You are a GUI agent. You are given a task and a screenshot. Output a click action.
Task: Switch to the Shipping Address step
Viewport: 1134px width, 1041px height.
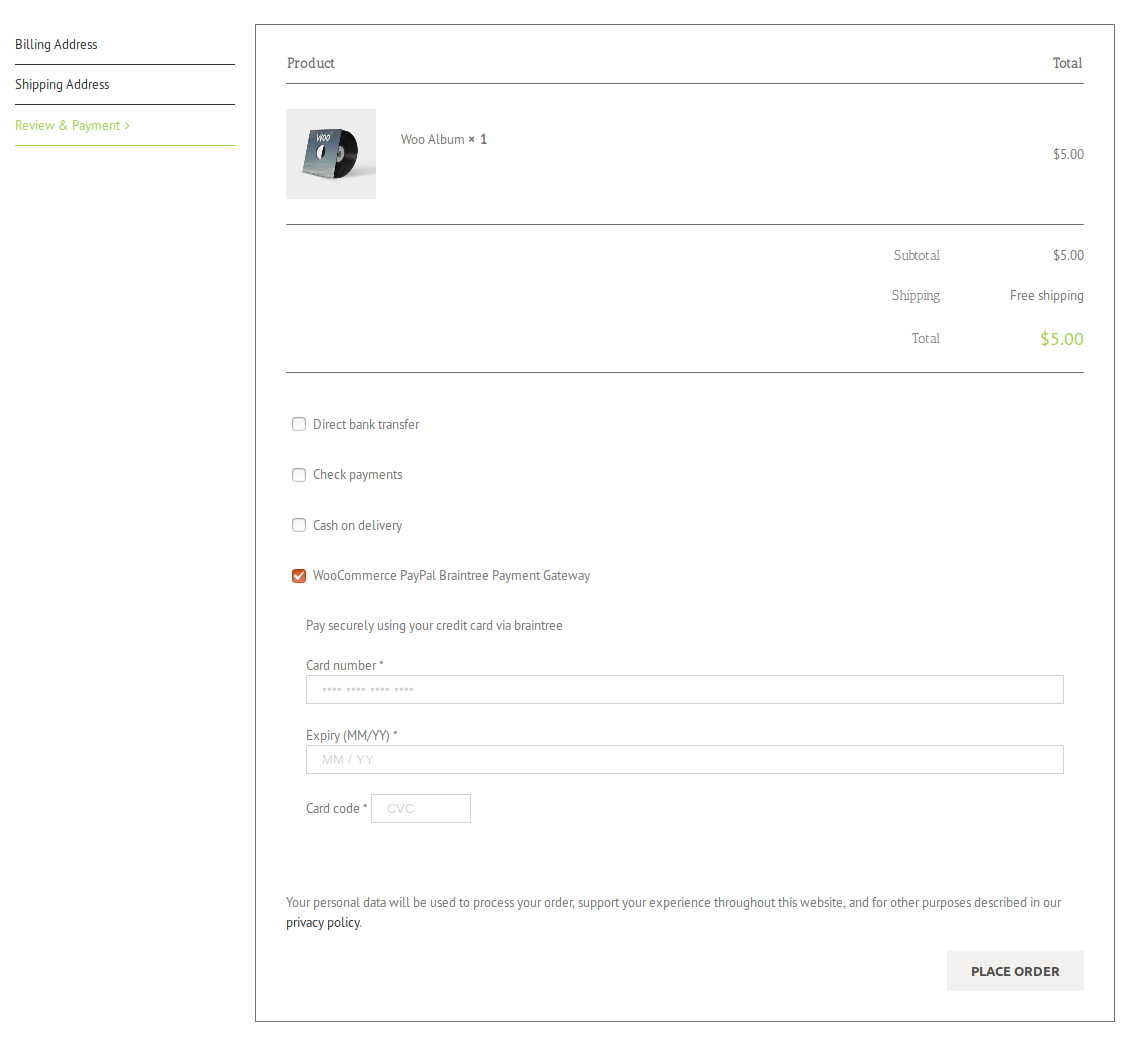(62, 85)
